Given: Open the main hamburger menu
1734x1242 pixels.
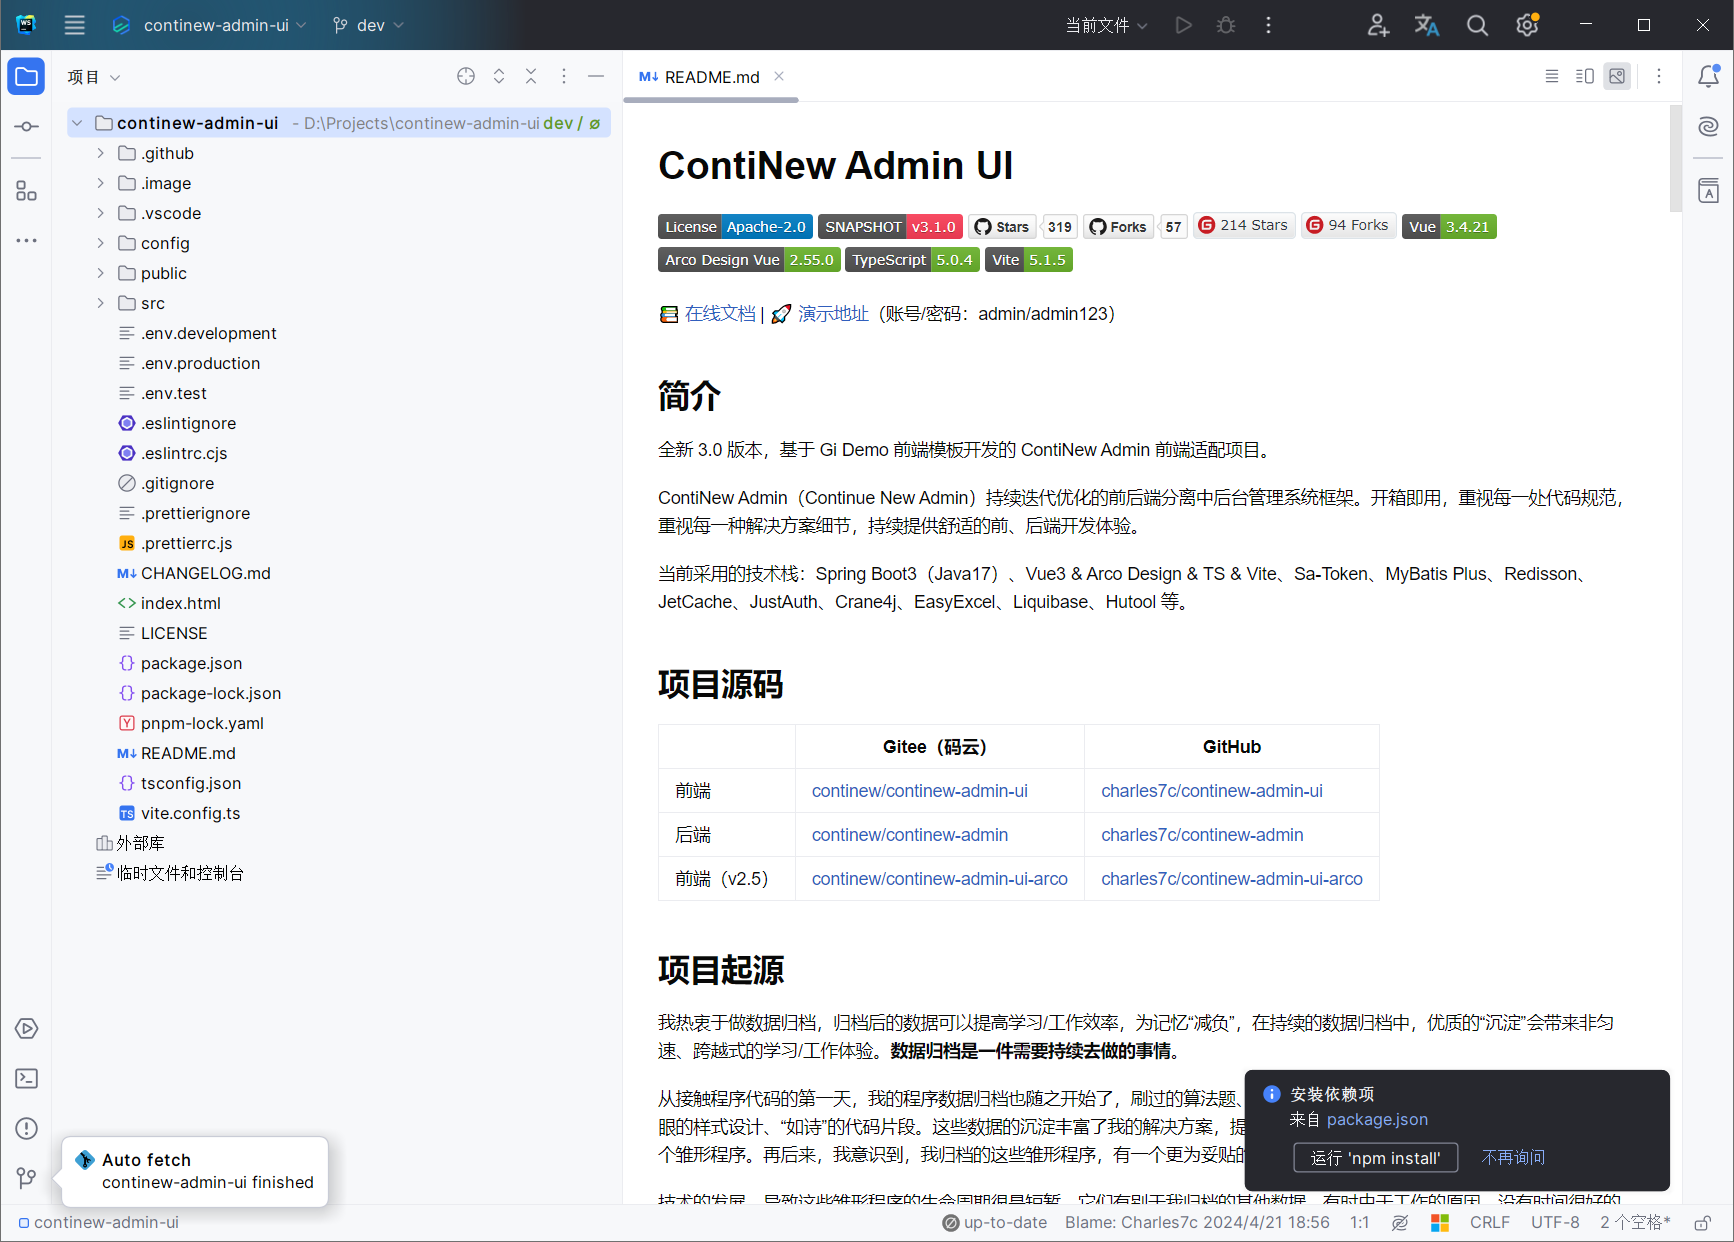Looking at the screenshot, I should coord(74,25).
